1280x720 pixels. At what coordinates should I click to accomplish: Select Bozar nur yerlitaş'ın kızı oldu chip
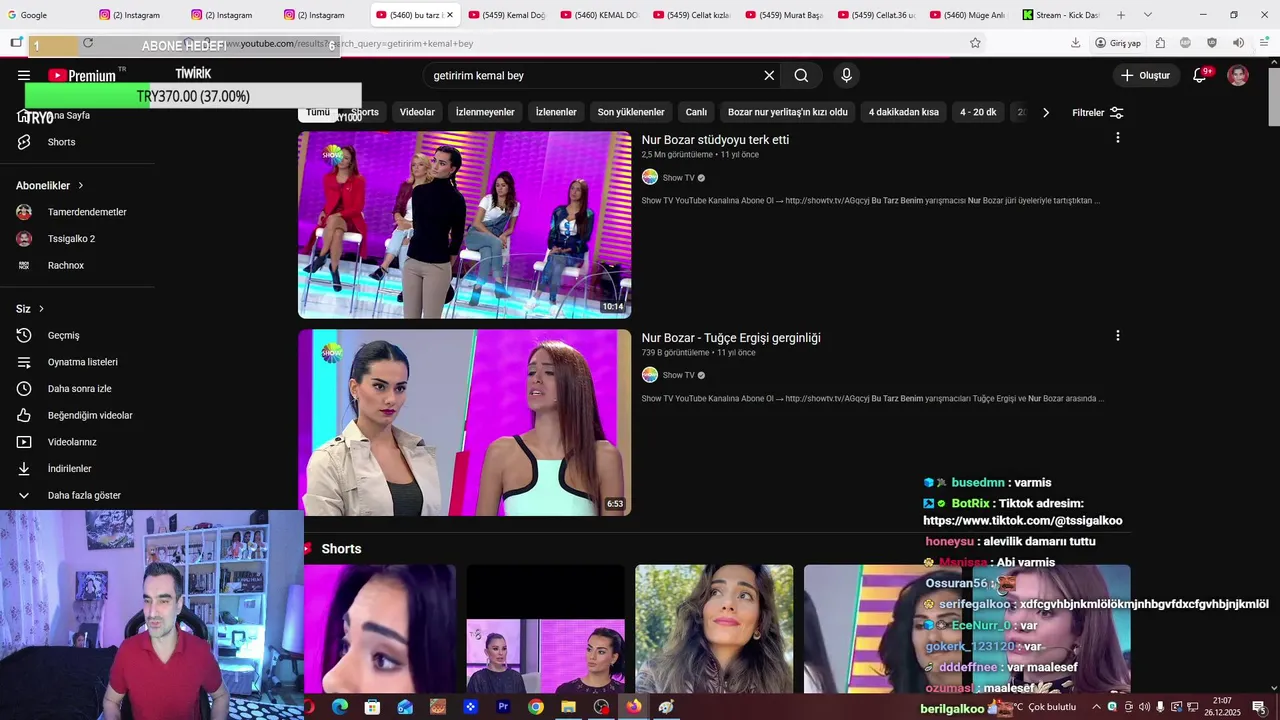tap(788, 112)
